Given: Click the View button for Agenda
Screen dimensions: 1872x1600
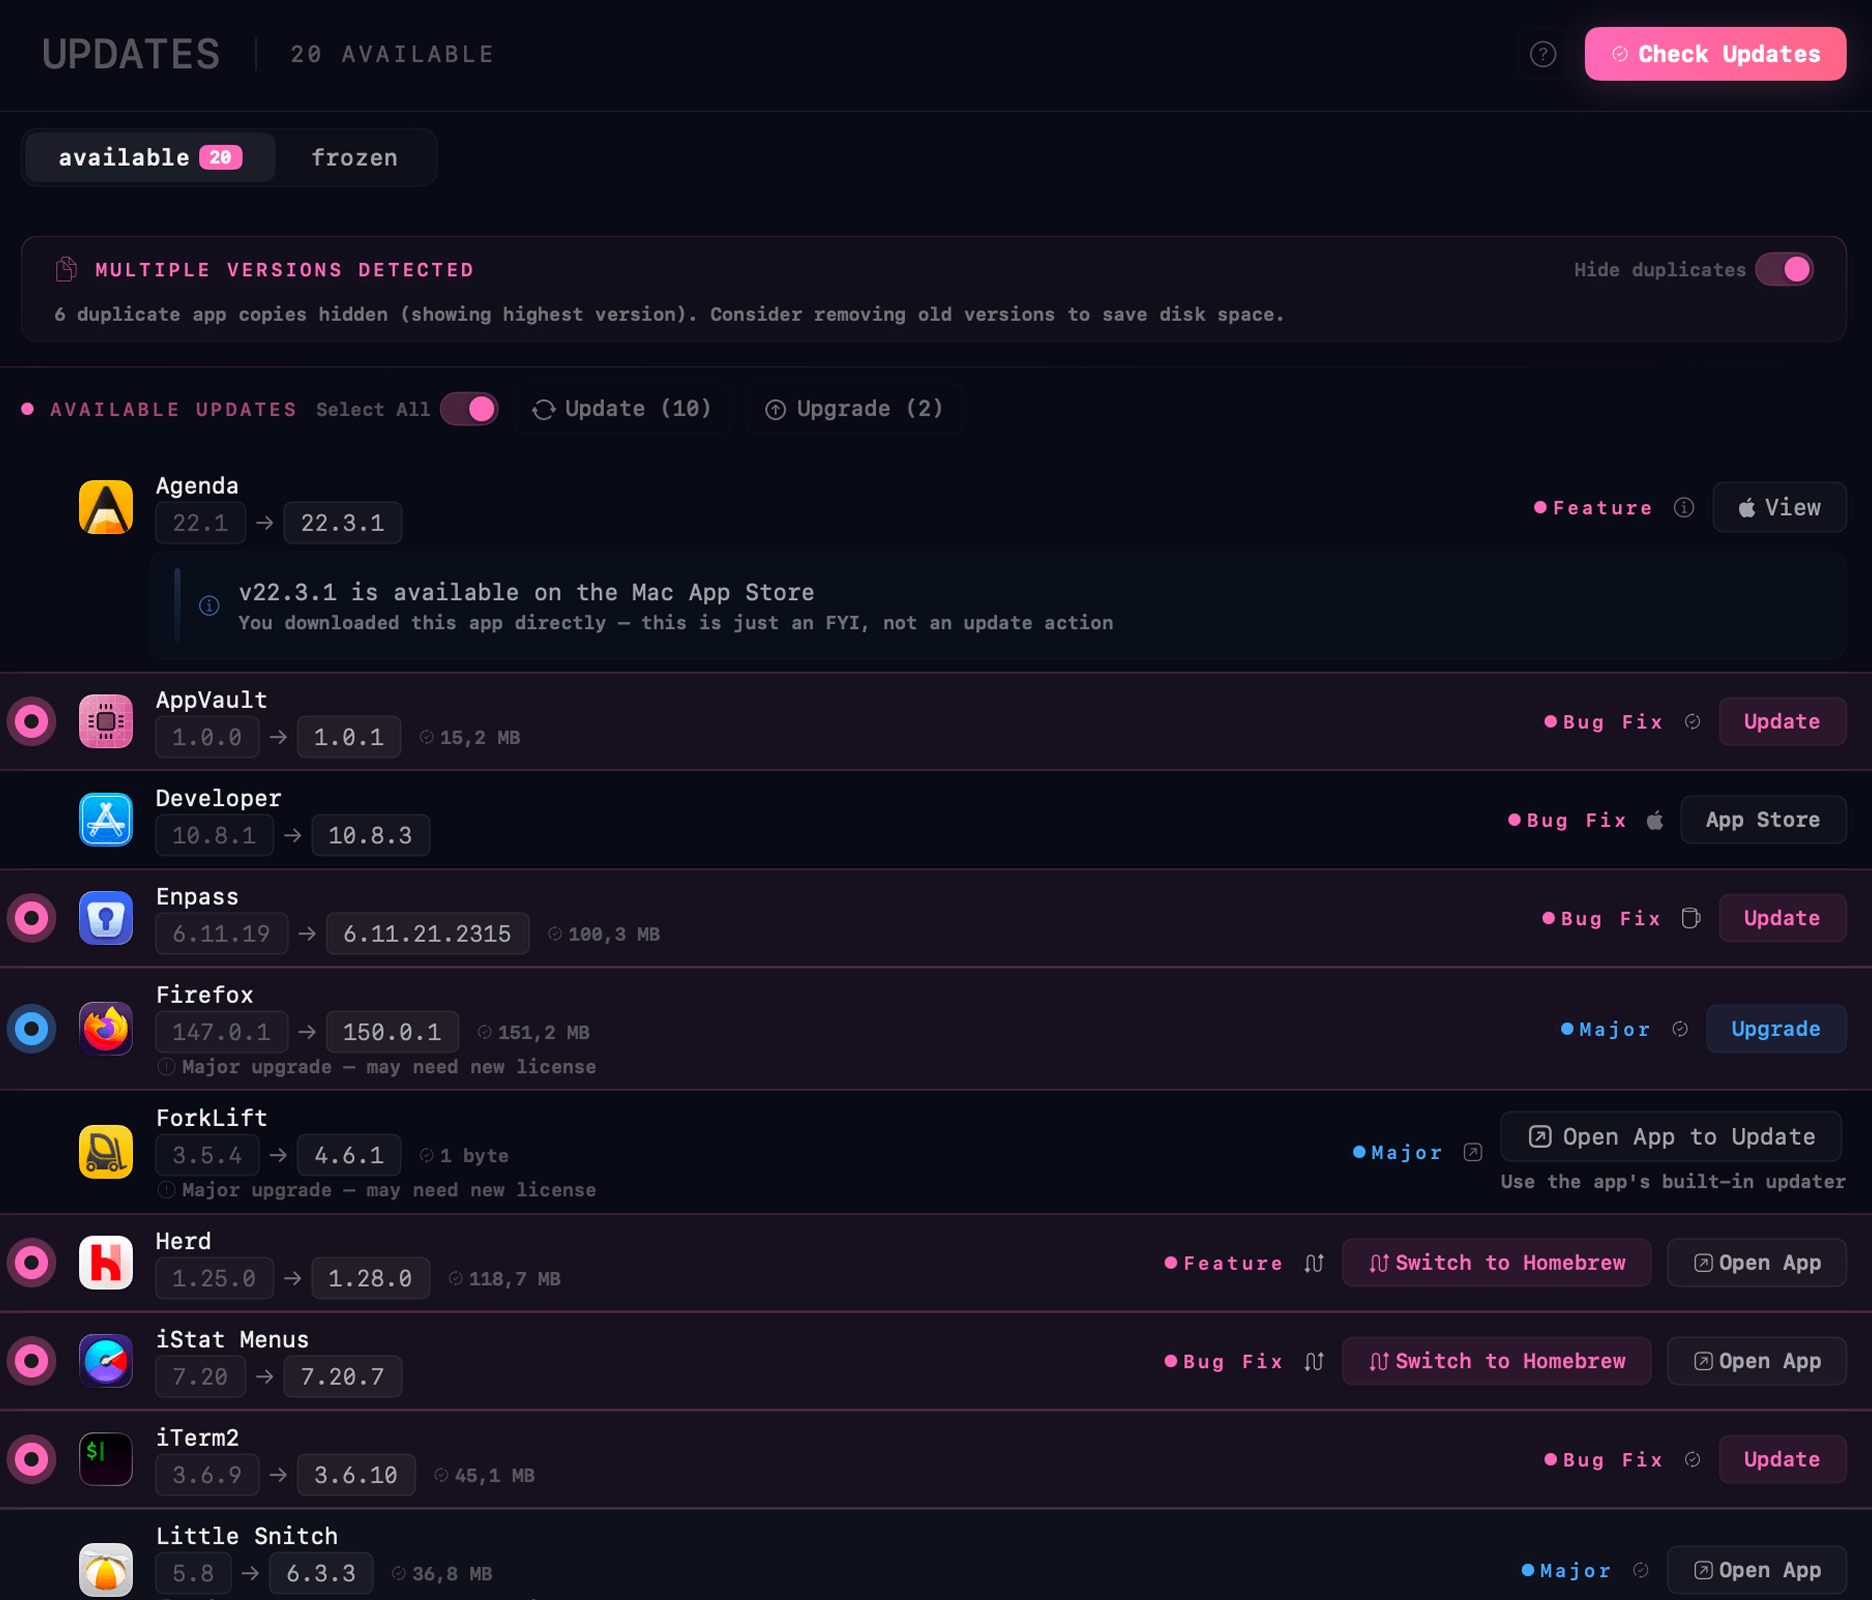Looking at the screenshot, I should 1779,507.
